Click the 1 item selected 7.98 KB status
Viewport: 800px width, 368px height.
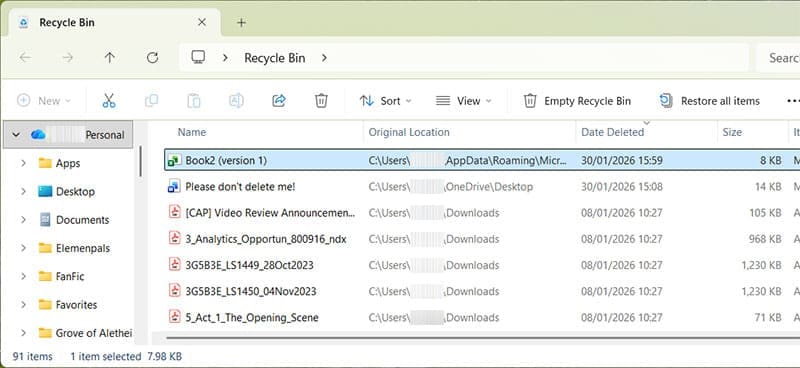pos(126,356)
